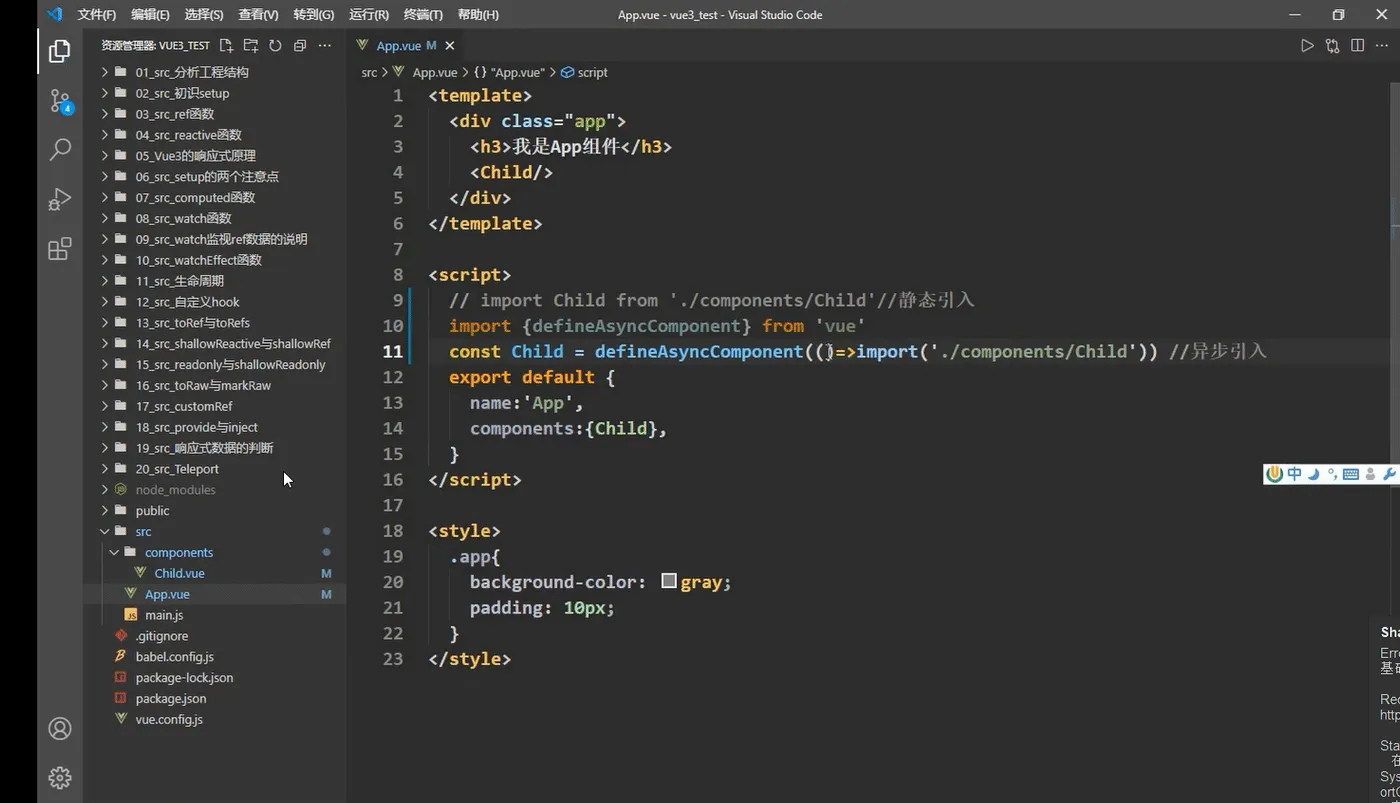Click line number 11 in gutter
The height and width of the screenshot is (803, 1400).
click(392, 351)
